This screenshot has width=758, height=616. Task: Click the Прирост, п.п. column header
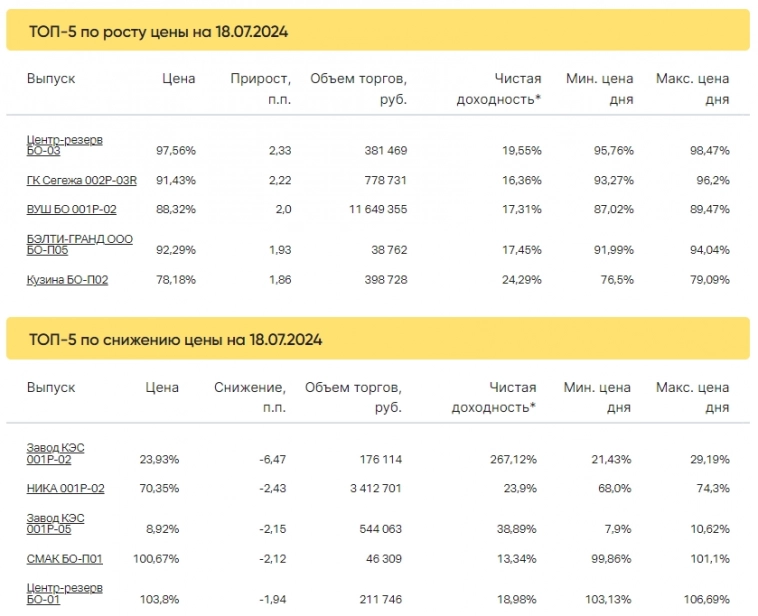point(261,88)
